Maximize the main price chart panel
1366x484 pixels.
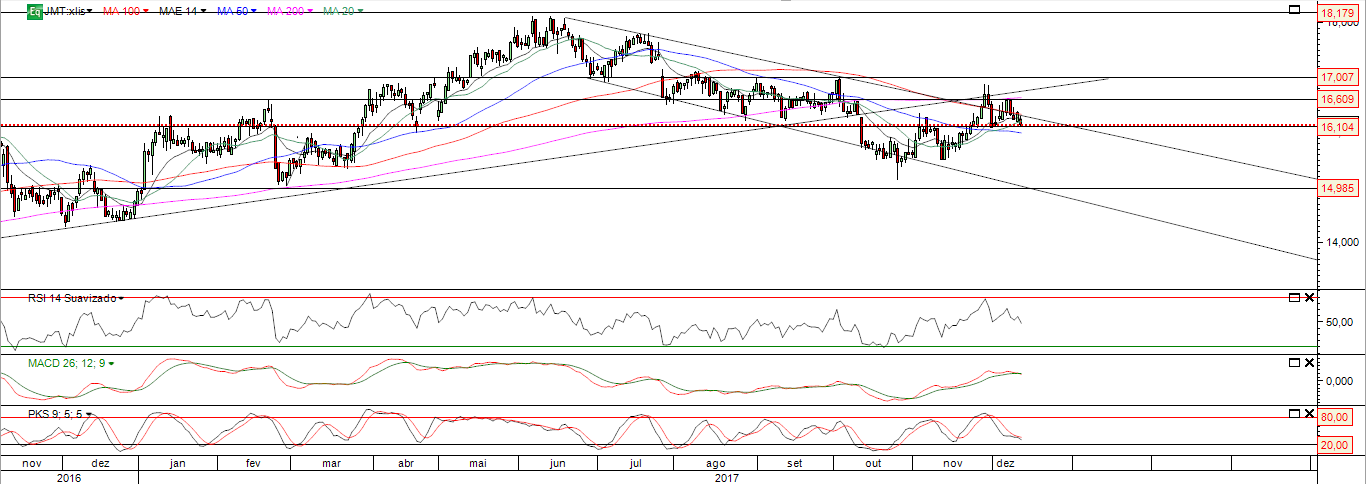point(1294,10)
